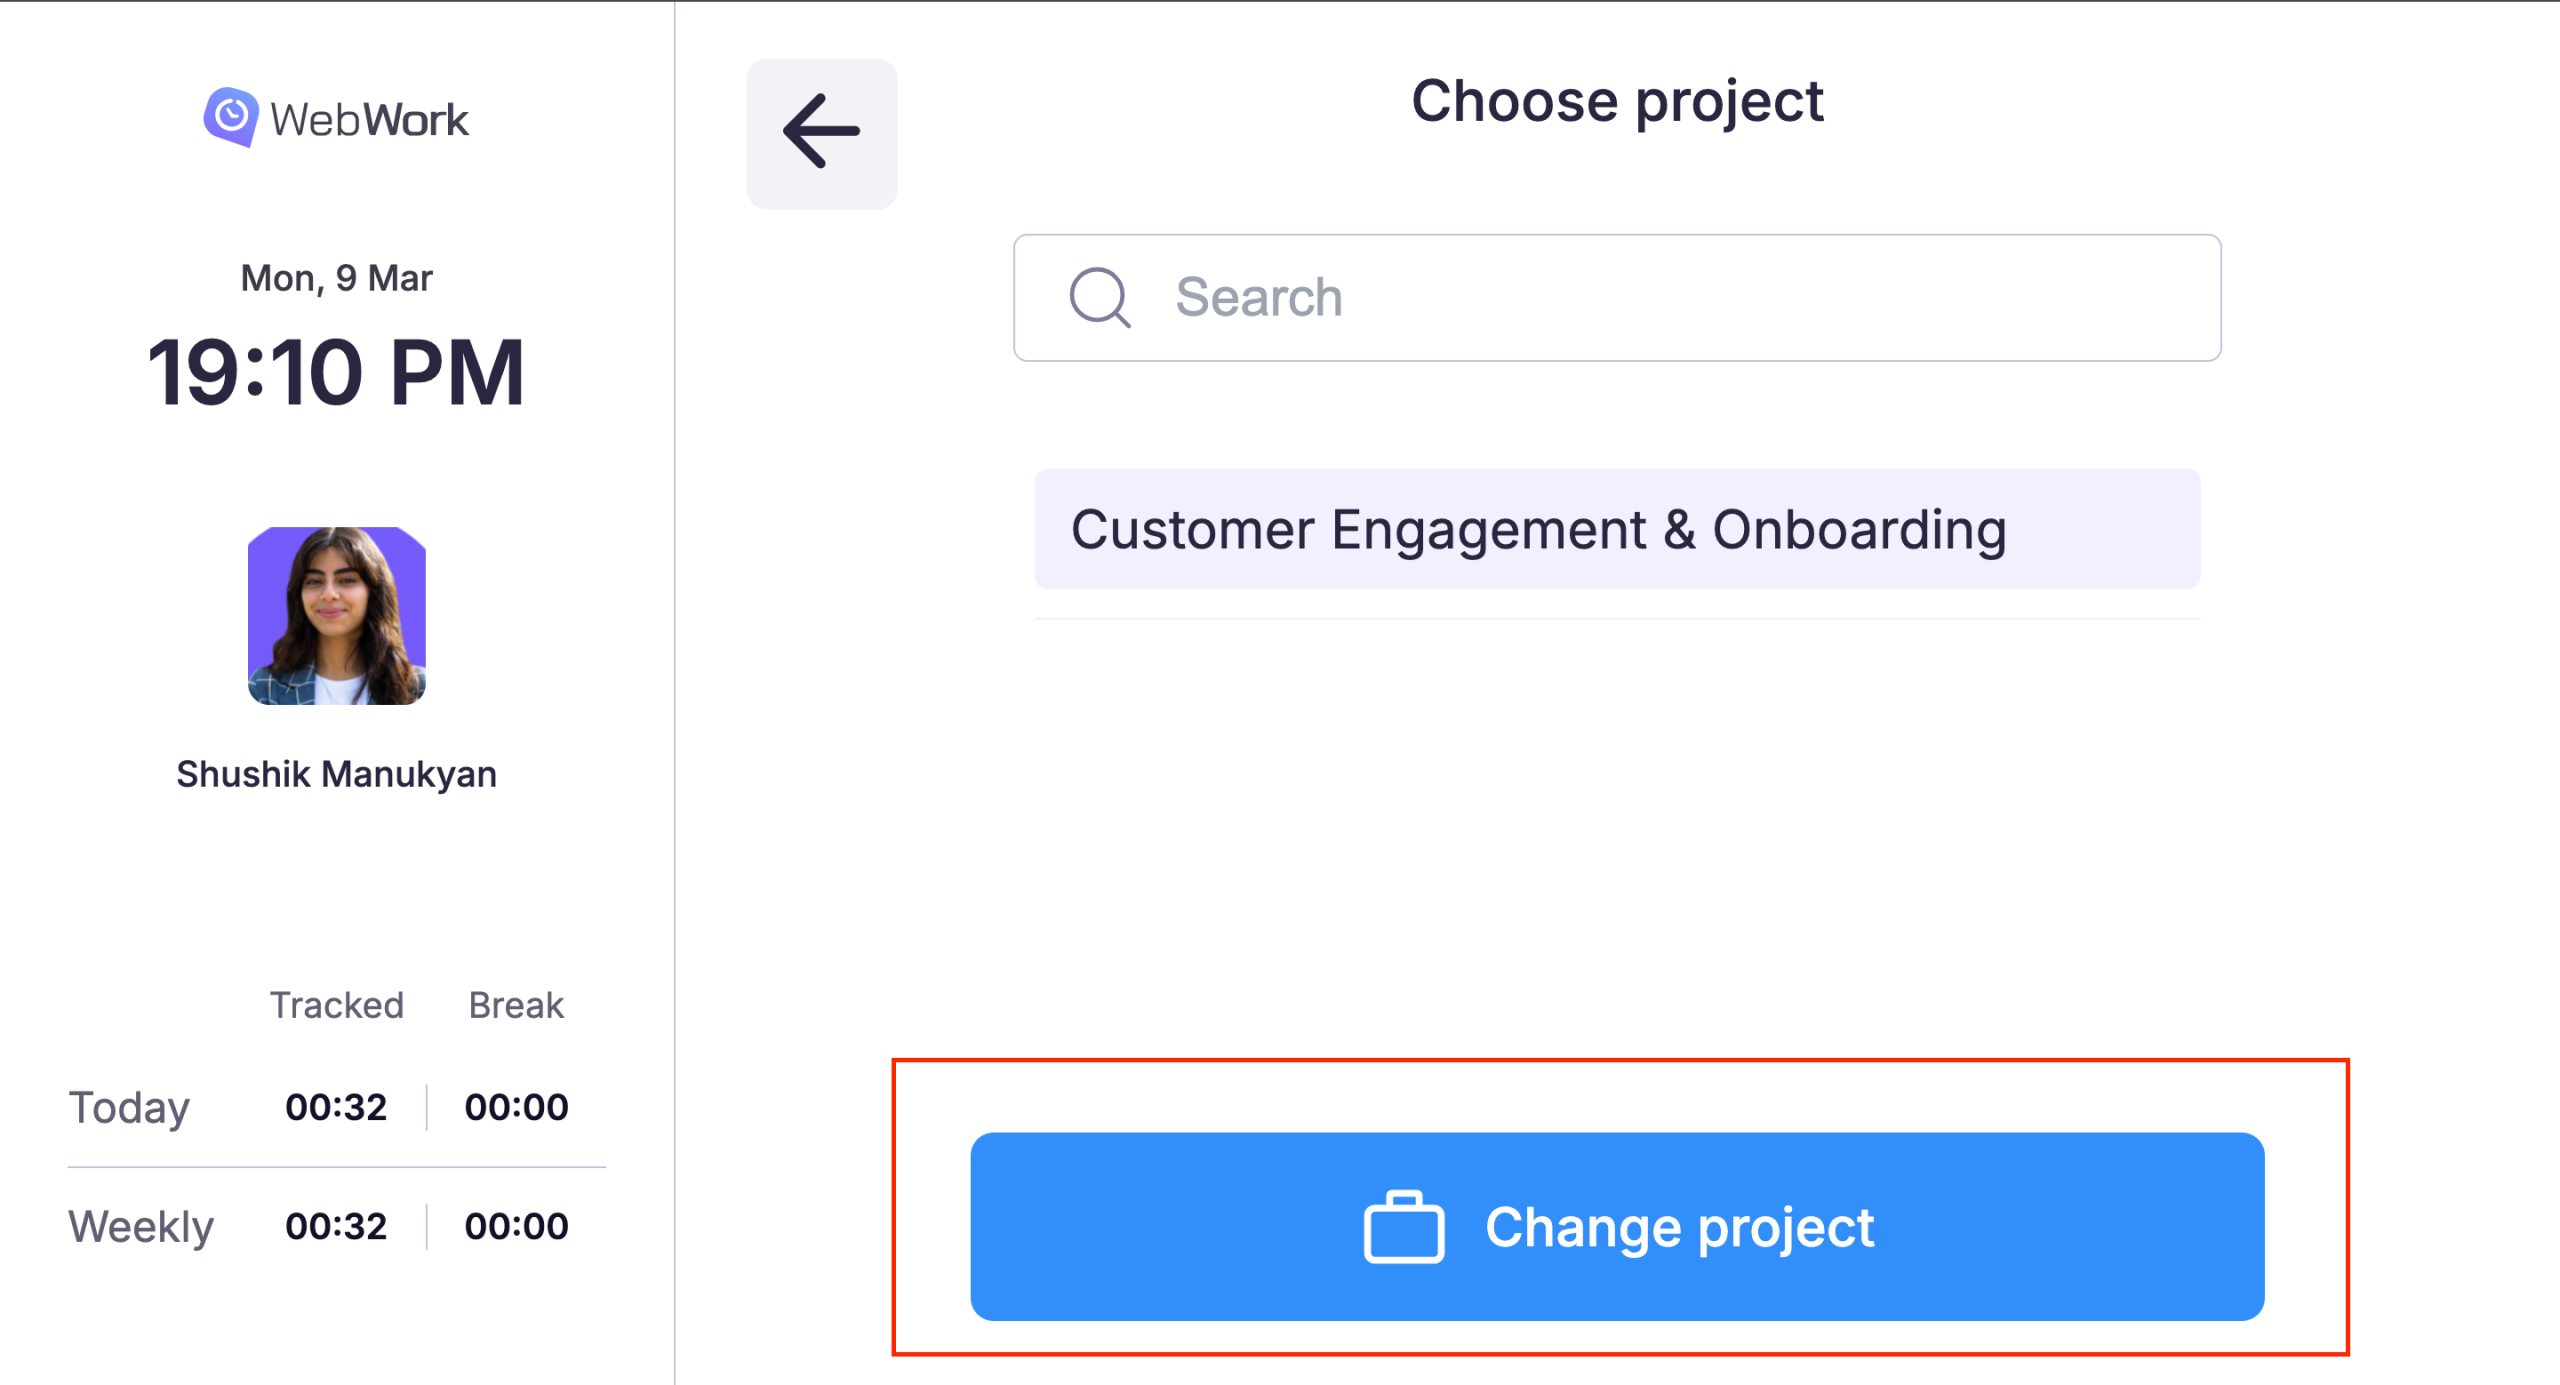
Task: Click the user name Shushik Manukyan
Action: tap(336, 774)
